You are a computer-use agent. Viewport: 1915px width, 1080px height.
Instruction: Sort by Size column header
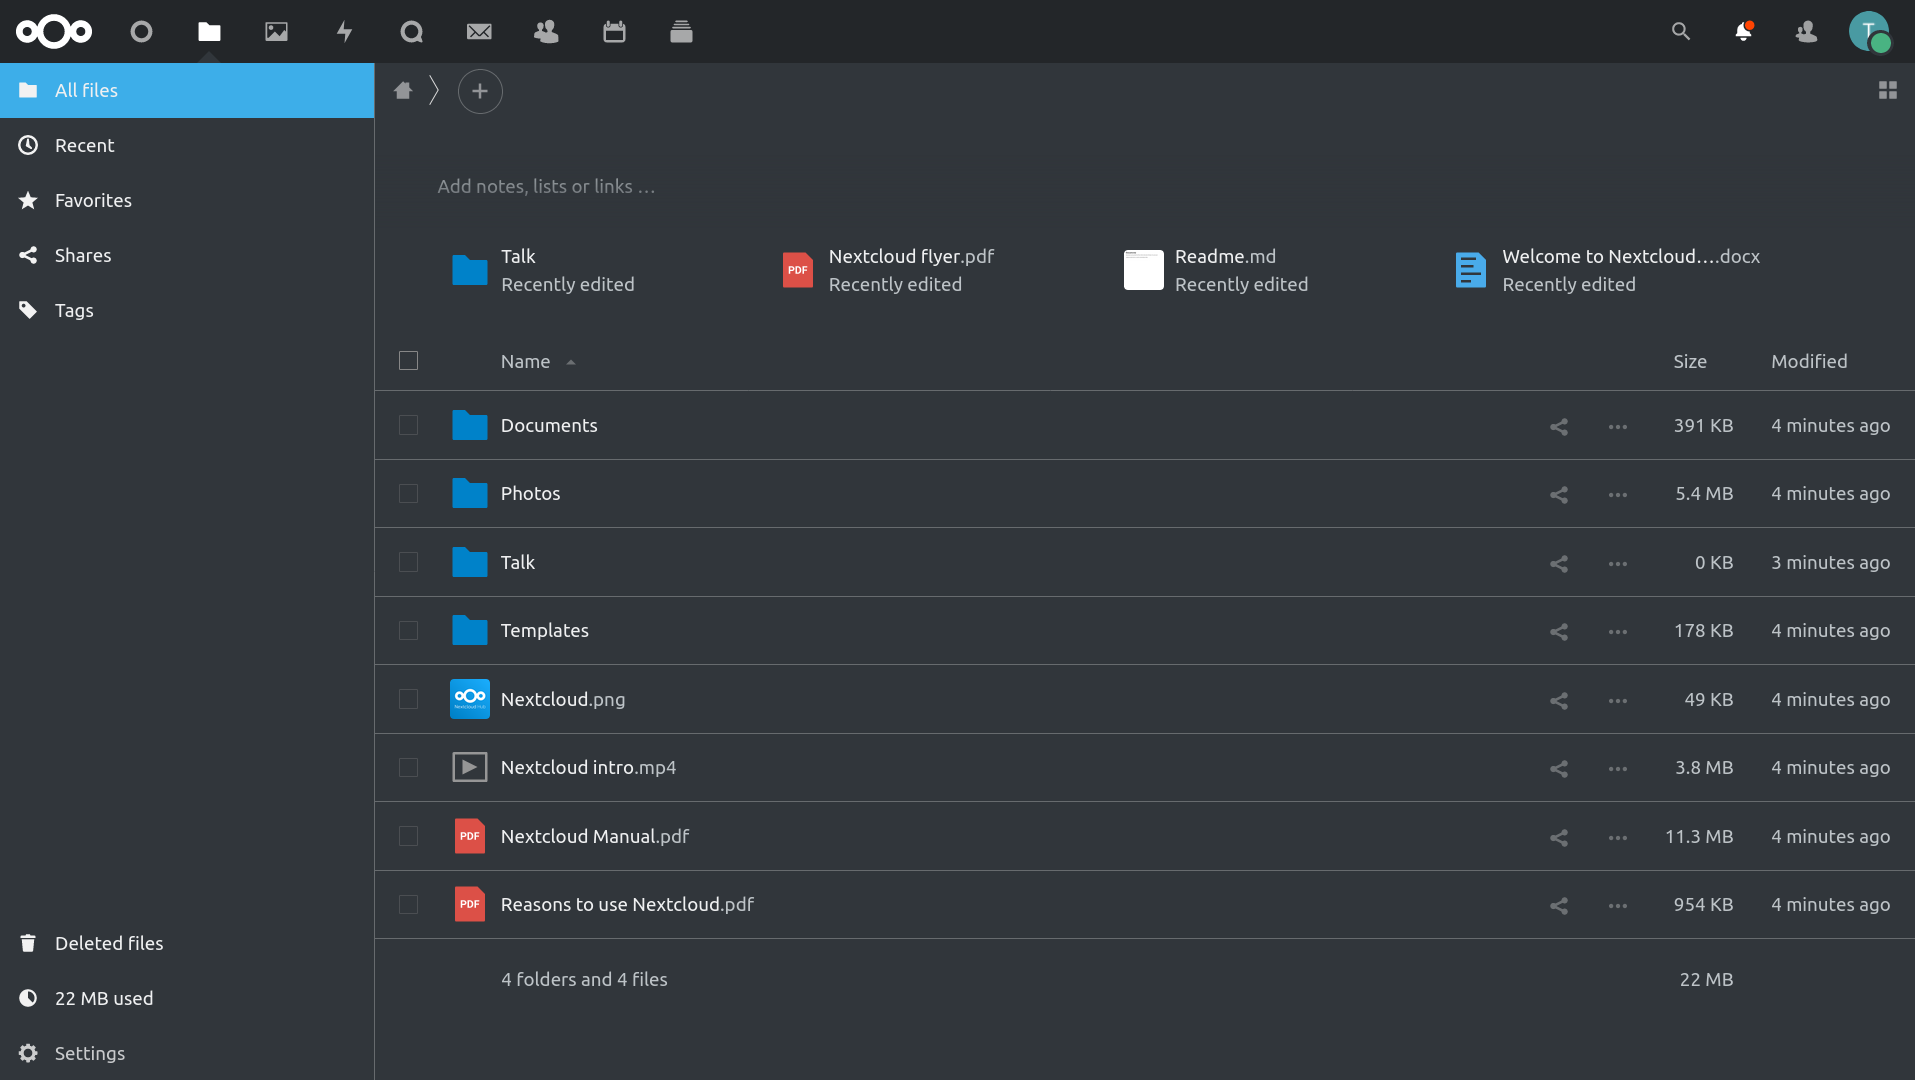point(1689,361)
